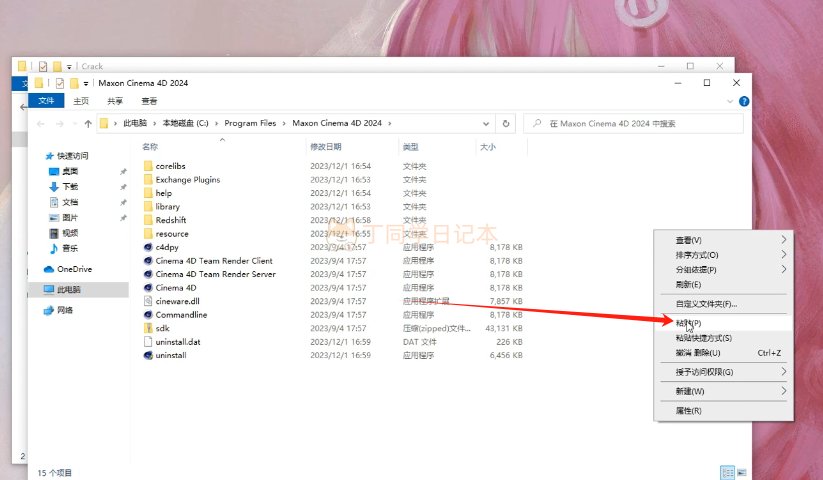This screenshot has height=480, width=823.
Task: Click the Maxon Cinema 4D 2024 search box
Action: coord(634,124)
